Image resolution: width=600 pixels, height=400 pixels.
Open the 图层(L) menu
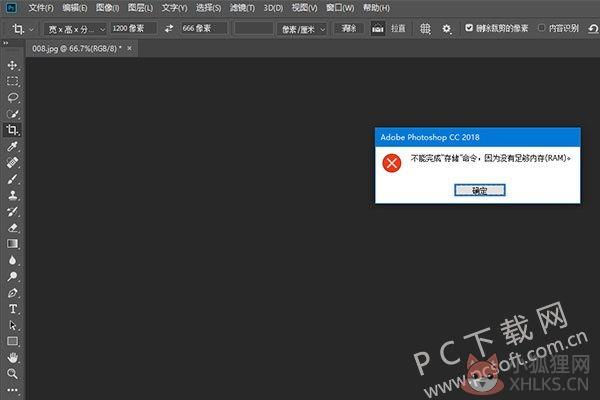(x=140, y=8)
